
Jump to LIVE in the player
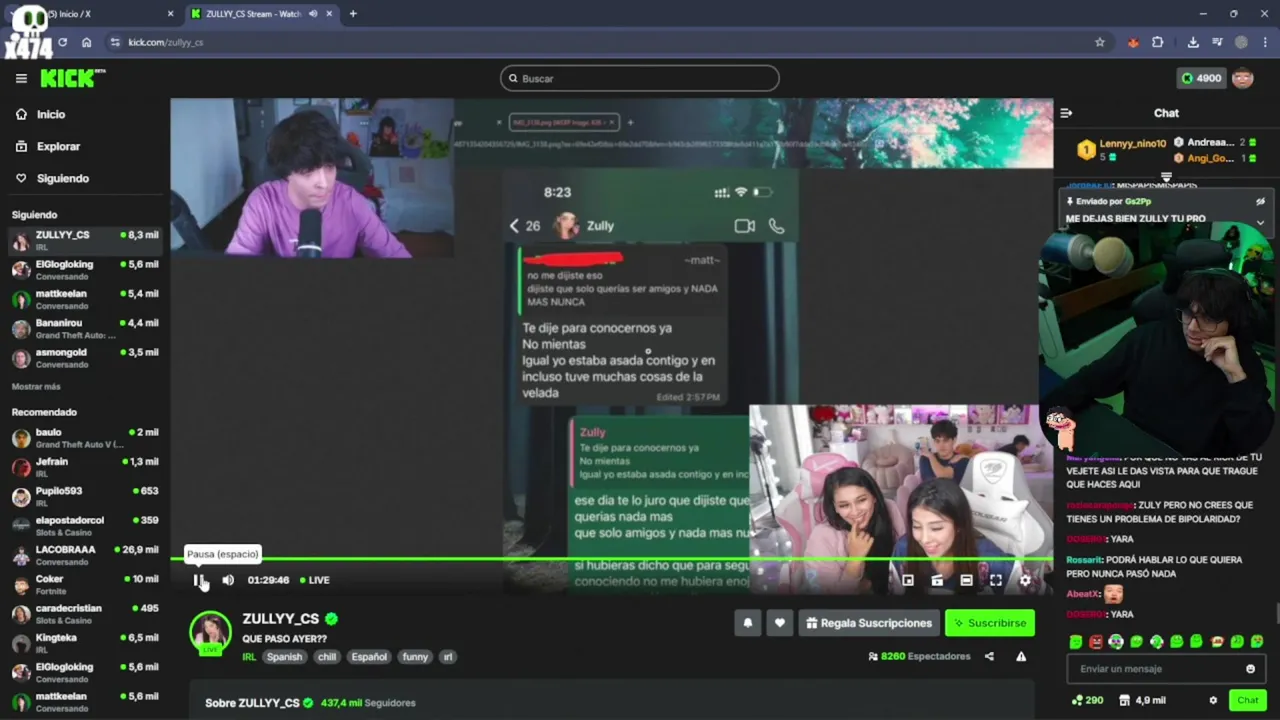coord(315,580)
